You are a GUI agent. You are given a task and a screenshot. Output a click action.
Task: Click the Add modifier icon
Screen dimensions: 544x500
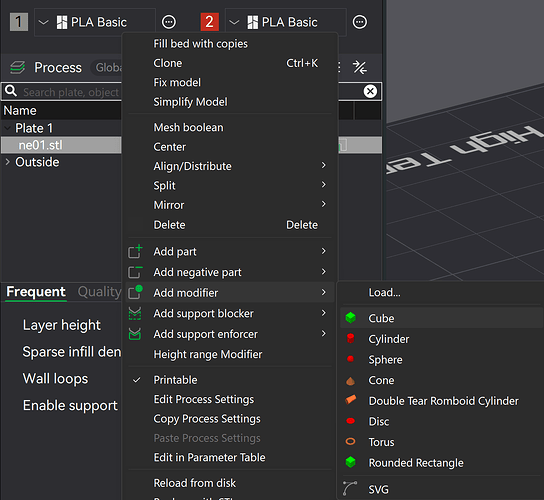coord(135,292)
